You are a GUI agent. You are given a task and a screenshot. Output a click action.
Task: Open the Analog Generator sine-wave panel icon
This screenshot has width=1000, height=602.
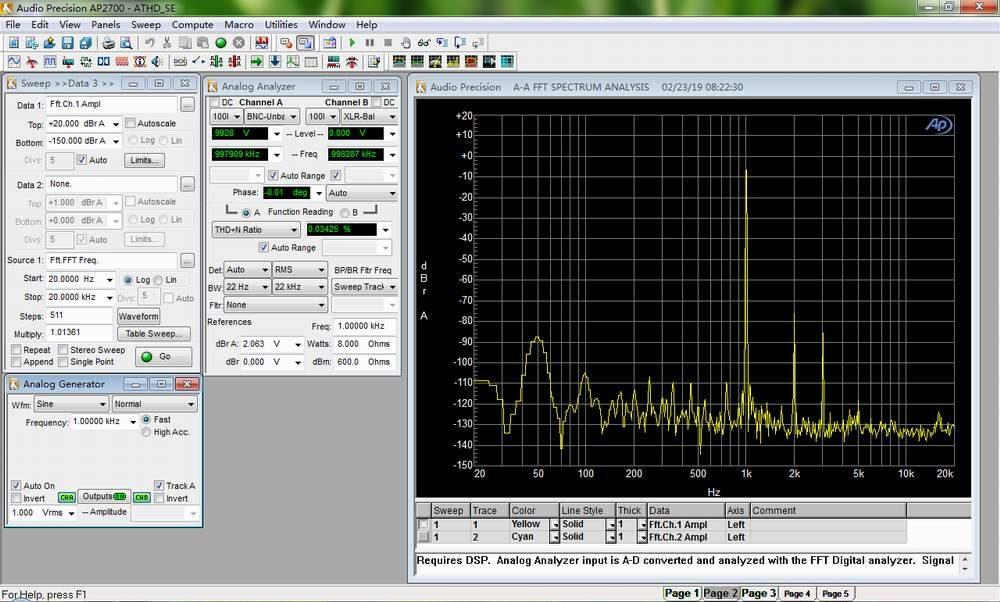click(x=13, y=61)
